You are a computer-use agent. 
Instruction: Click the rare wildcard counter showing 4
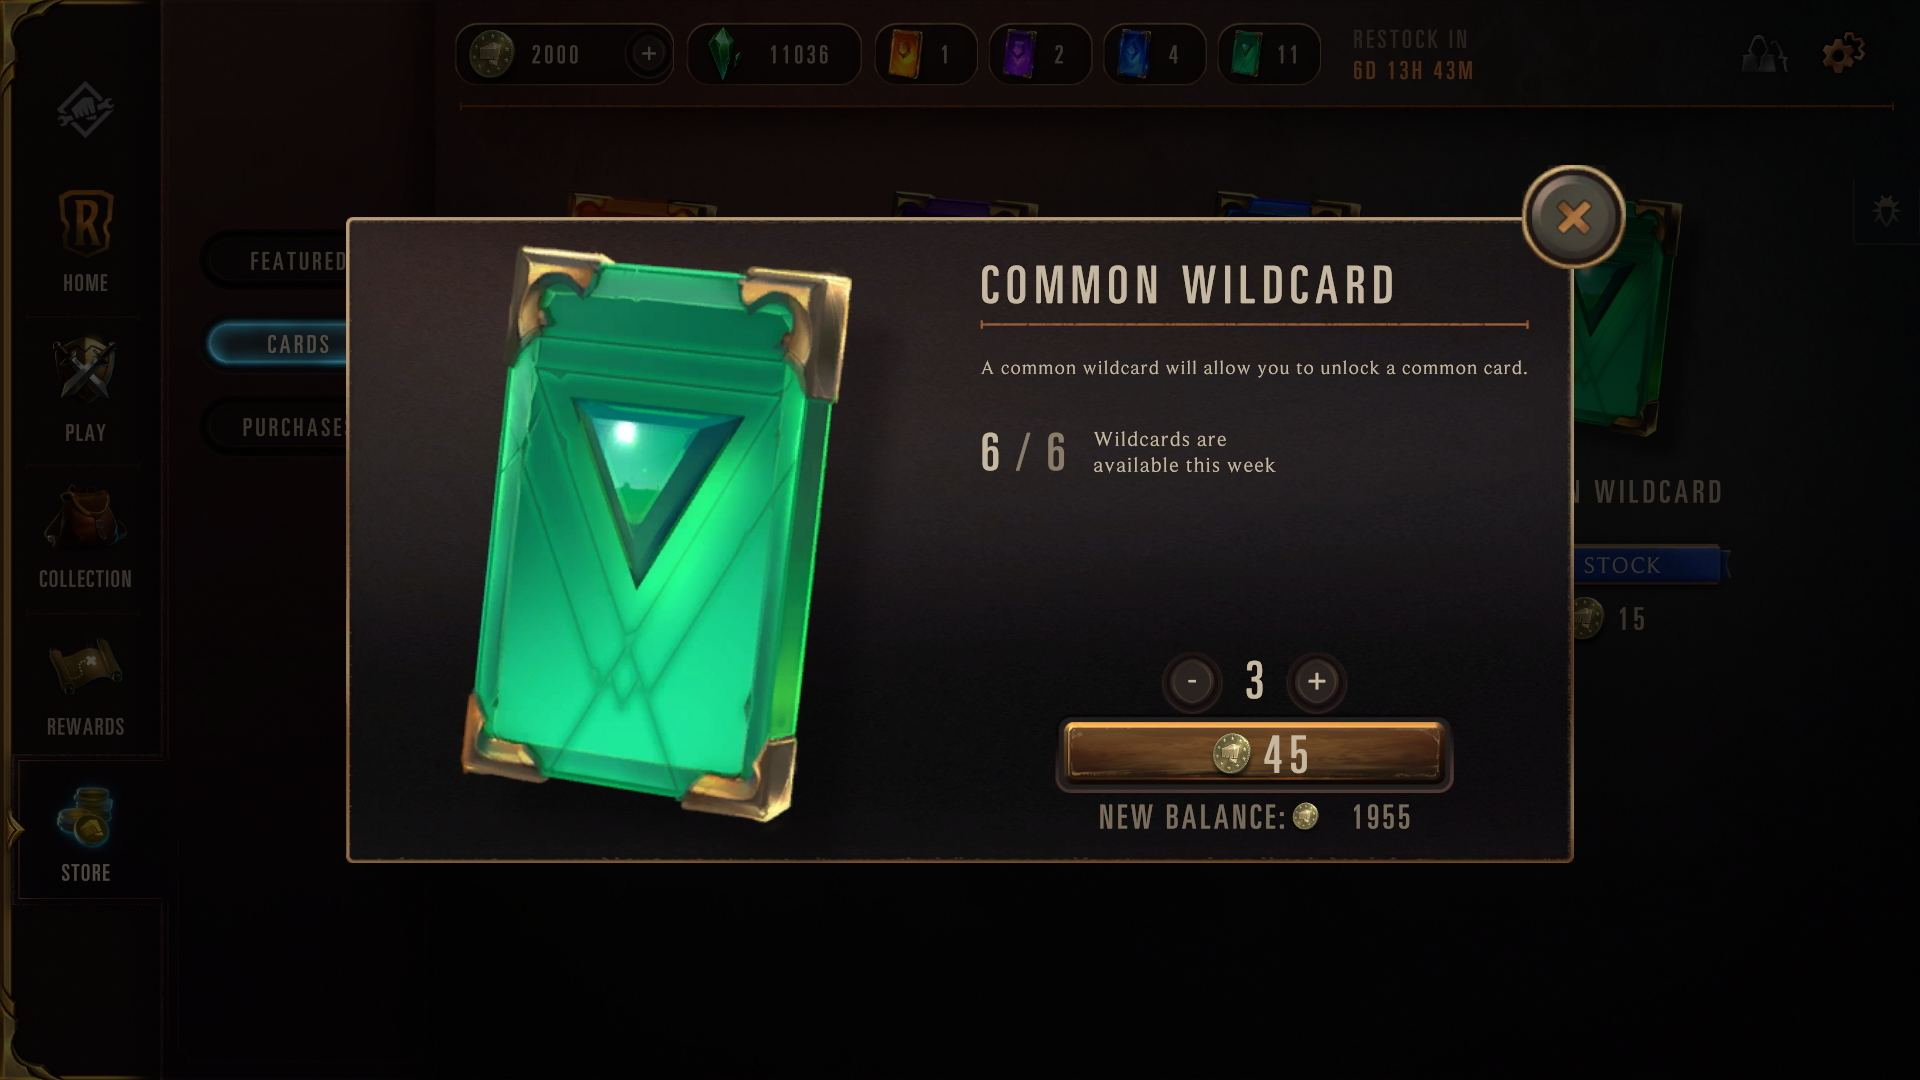point(1154,54)
